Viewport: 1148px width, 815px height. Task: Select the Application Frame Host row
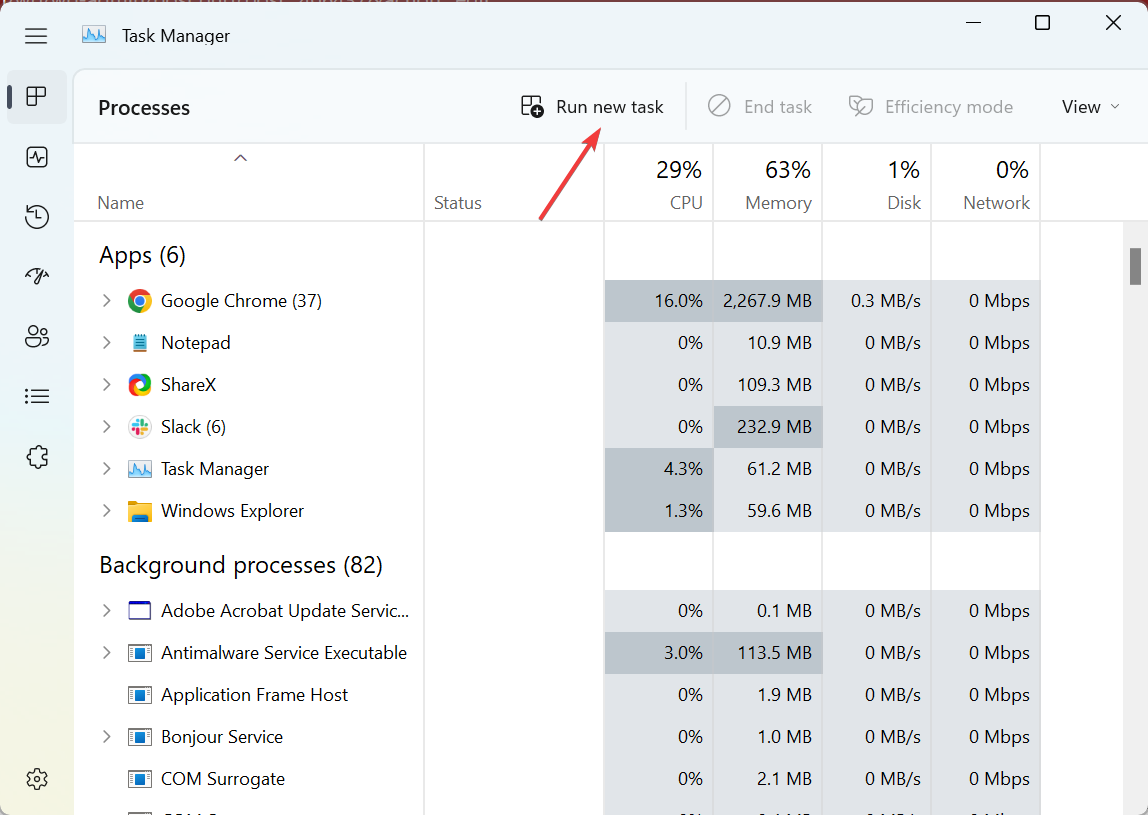tap(557, 695)
